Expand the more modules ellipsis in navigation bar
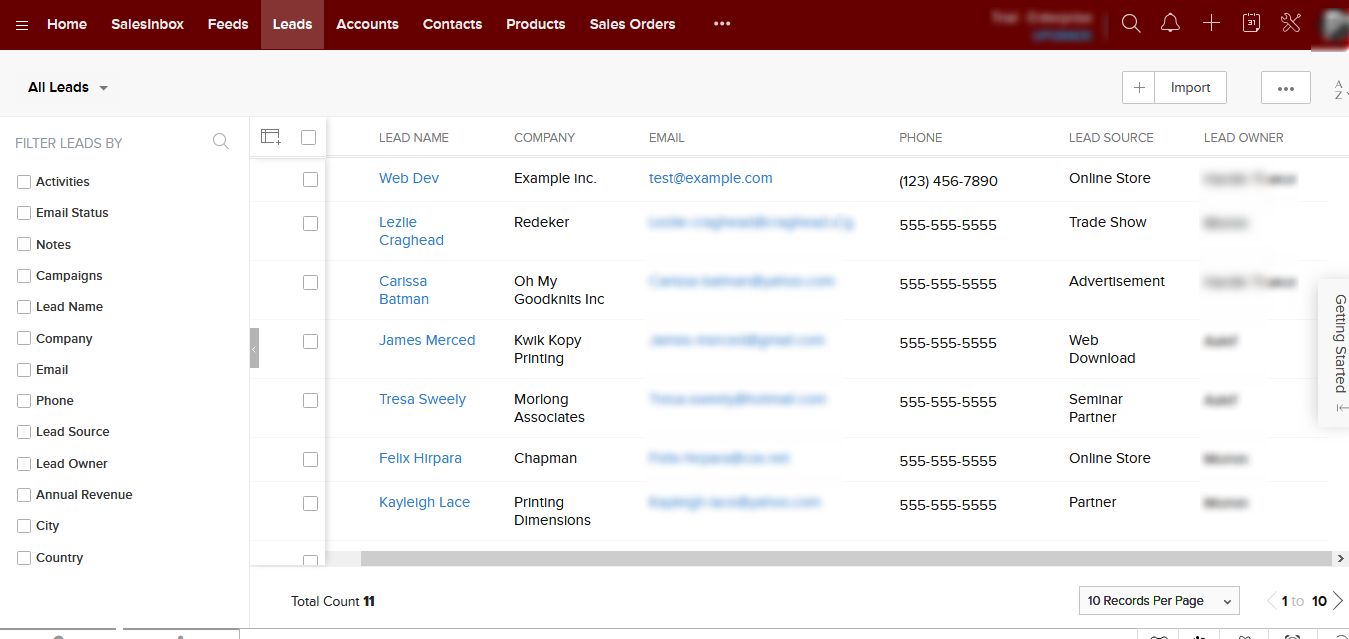This screenshot has width=1349, height=639. (x=722, y=25)
